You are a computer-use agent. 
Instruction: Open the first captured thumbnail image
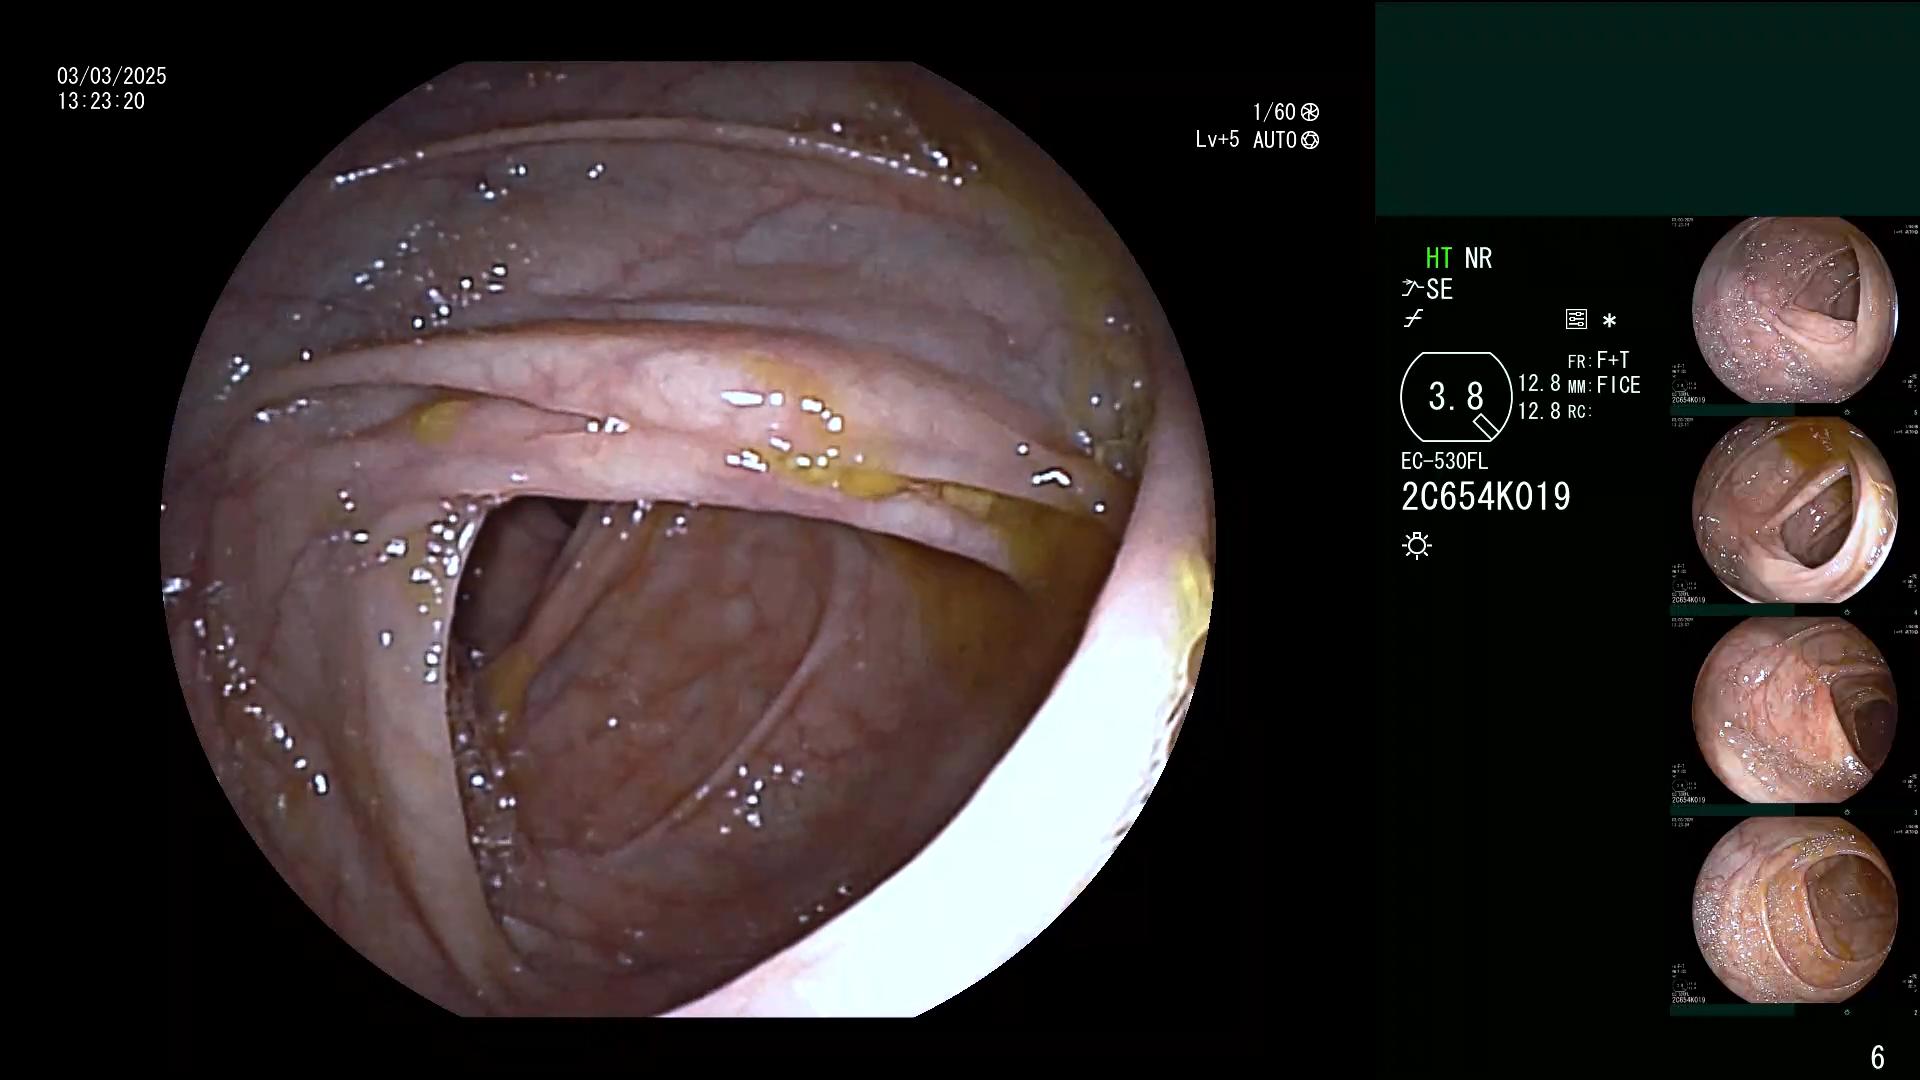pos(1794,311)
